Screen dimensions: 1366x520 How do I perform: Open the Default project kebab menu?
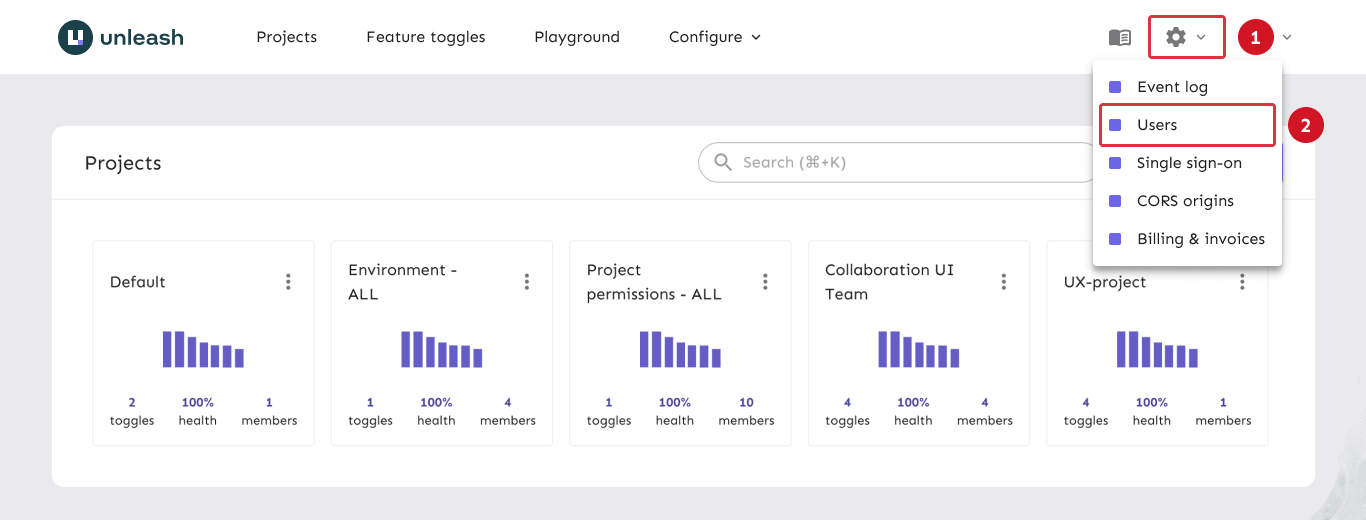(x=288, y=282)
